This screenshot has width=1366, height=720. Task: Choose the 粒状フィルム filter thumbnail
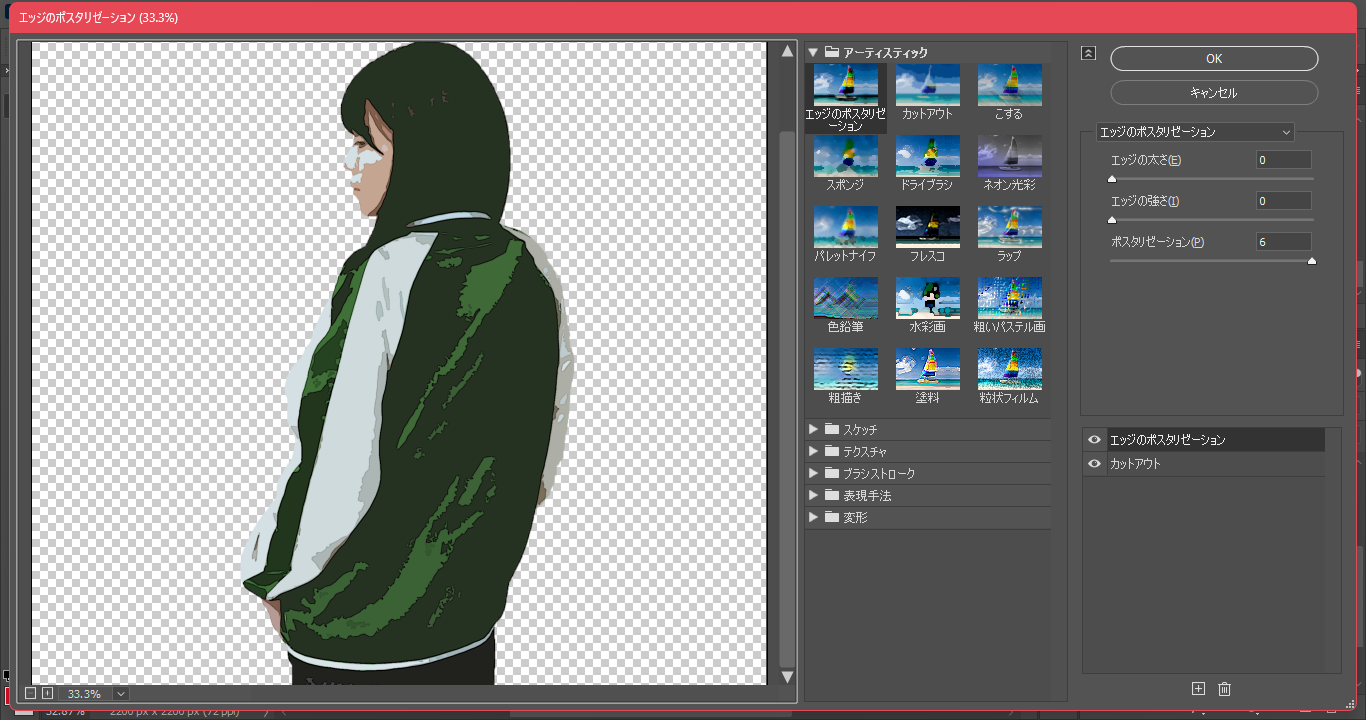(1009, 370)
